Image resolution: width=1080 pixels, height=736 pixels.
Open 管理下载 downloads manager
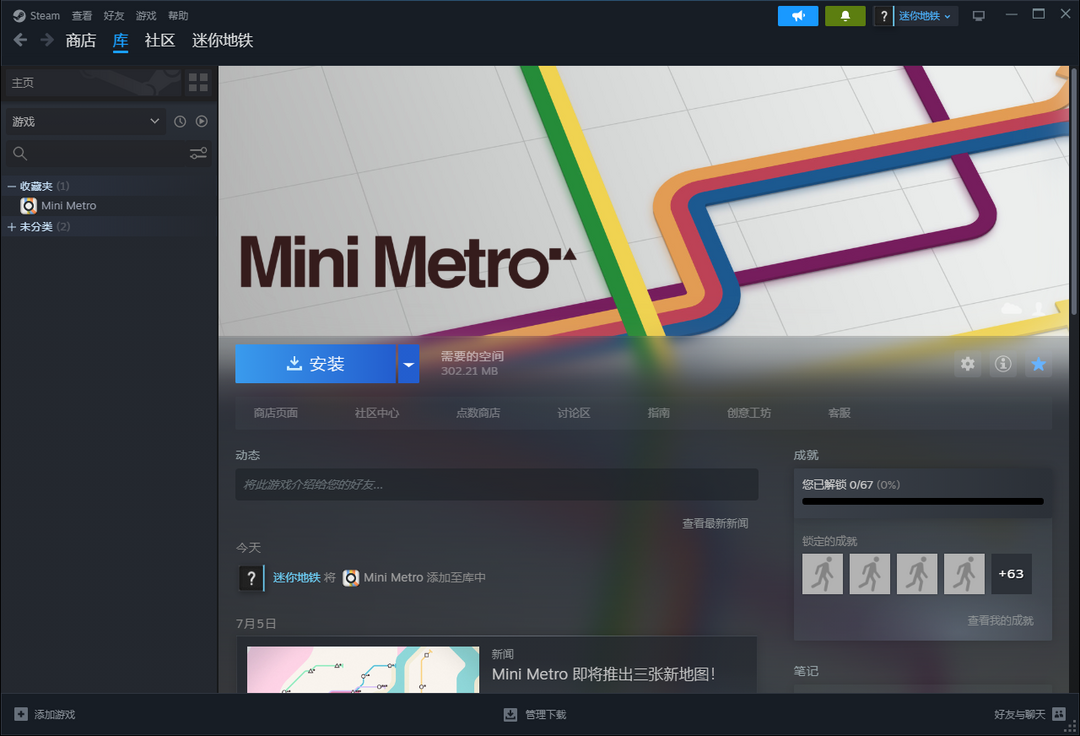coord(535,715)
